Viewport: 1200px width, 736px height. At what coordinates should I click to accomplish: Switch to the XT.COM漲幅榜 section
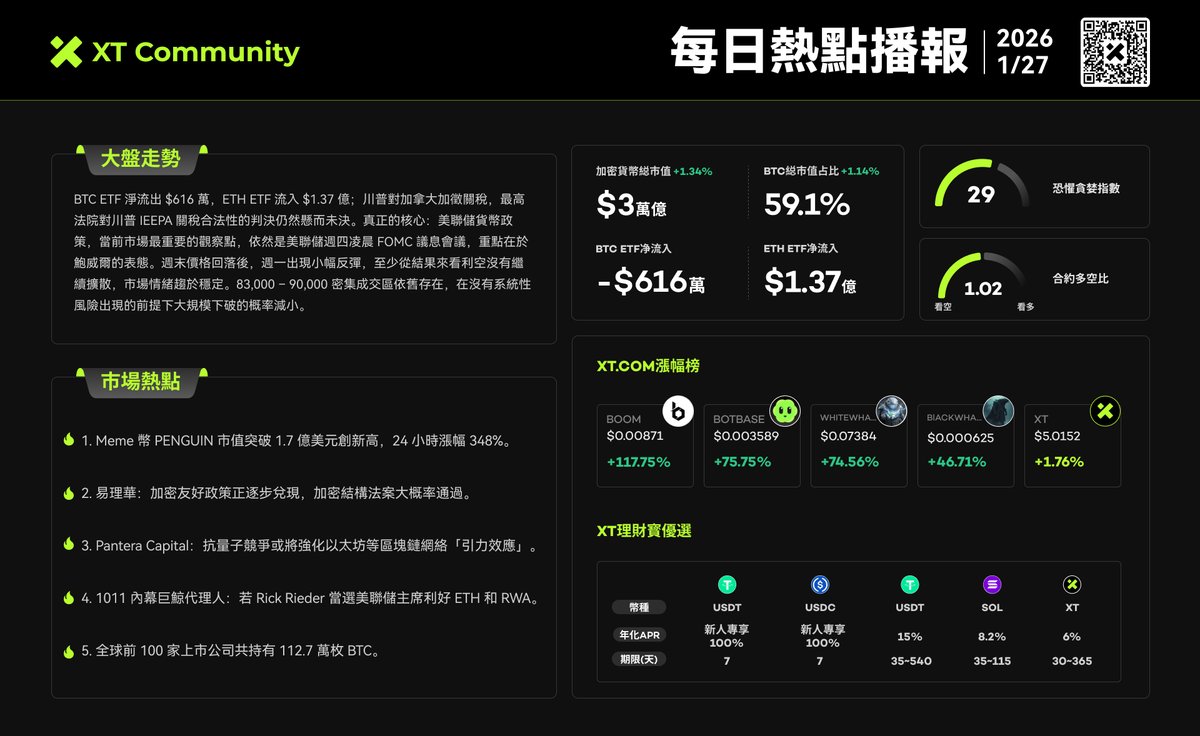pyautogui.click(x=649, y=366)
